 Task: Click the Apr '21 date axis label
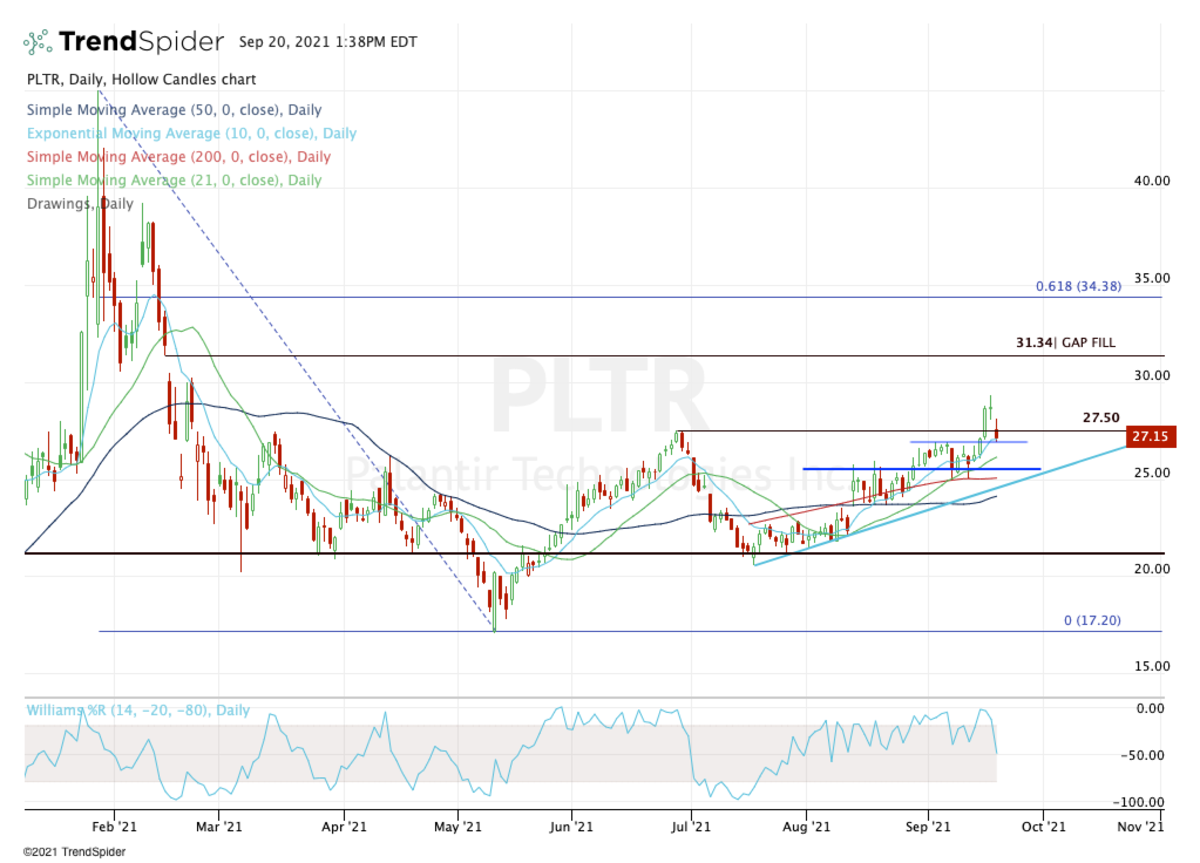[344, 827]
